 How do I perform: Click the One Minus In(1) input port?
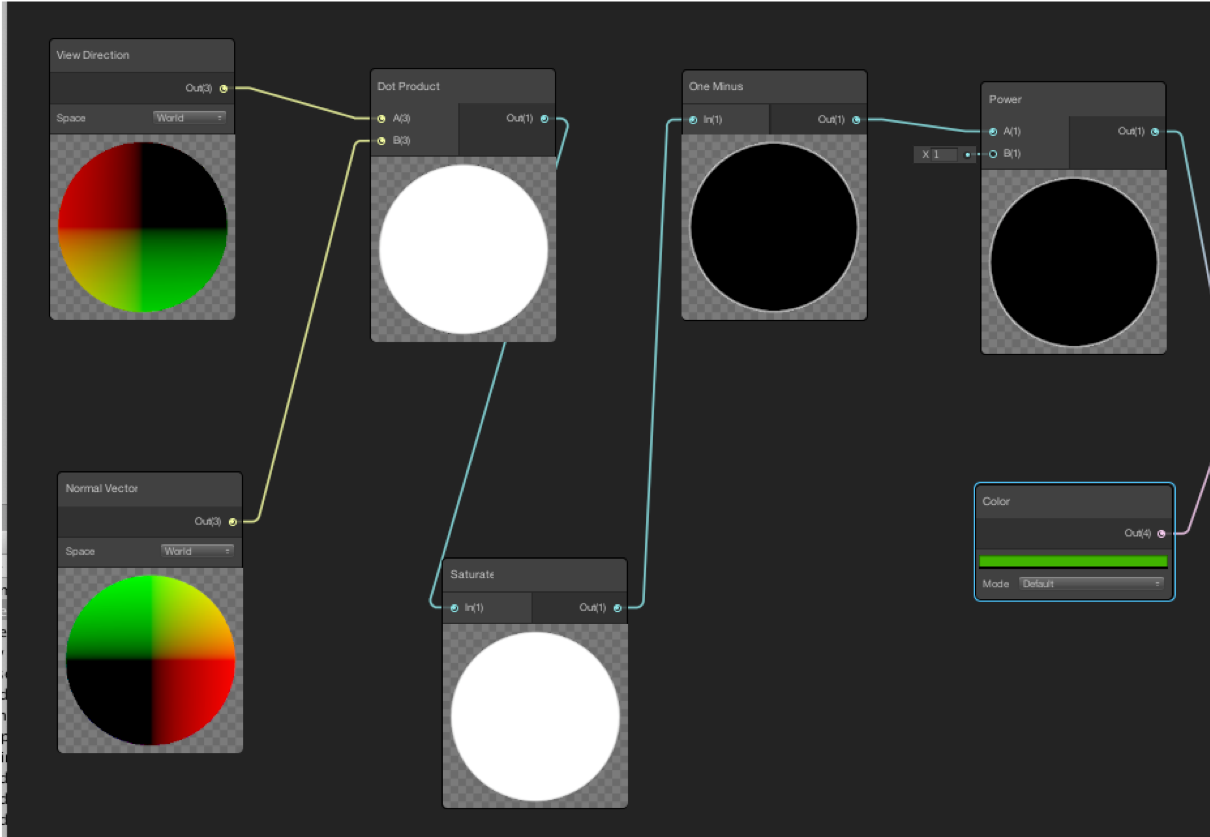coord(693,120)
